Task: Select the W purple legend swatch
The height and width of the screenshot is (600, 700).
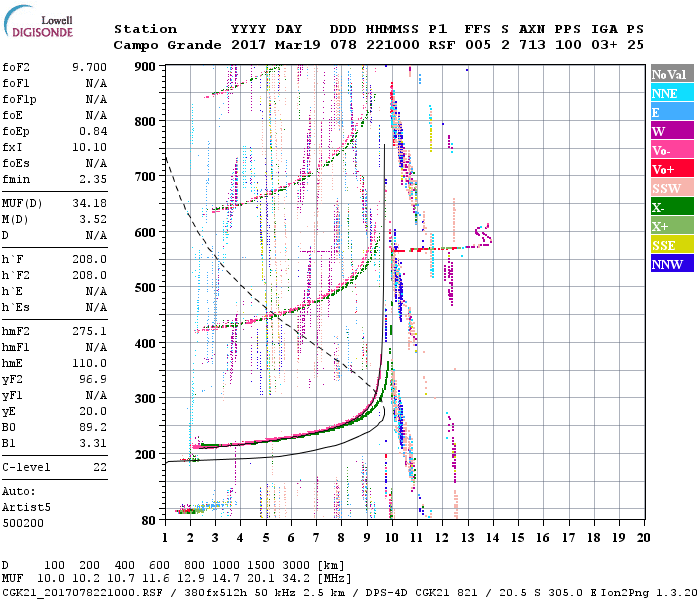Action: [x=672, y=131]
